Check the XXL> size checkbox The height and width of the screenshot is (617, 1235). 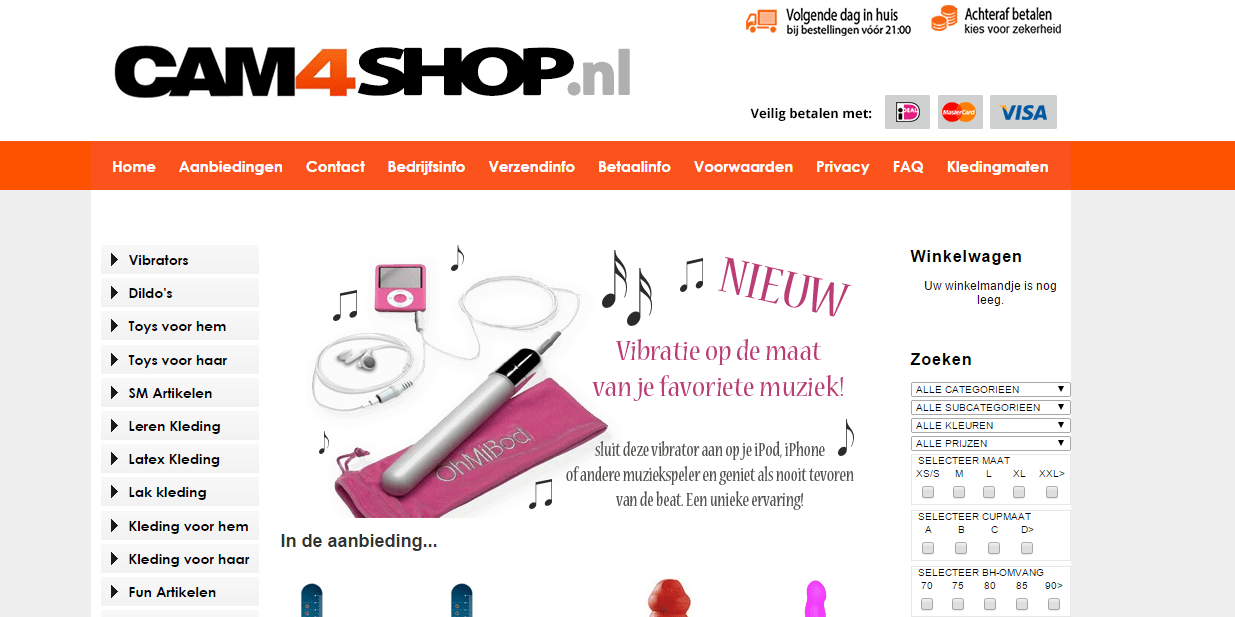pyautogui.click(x=1052, y=492)
